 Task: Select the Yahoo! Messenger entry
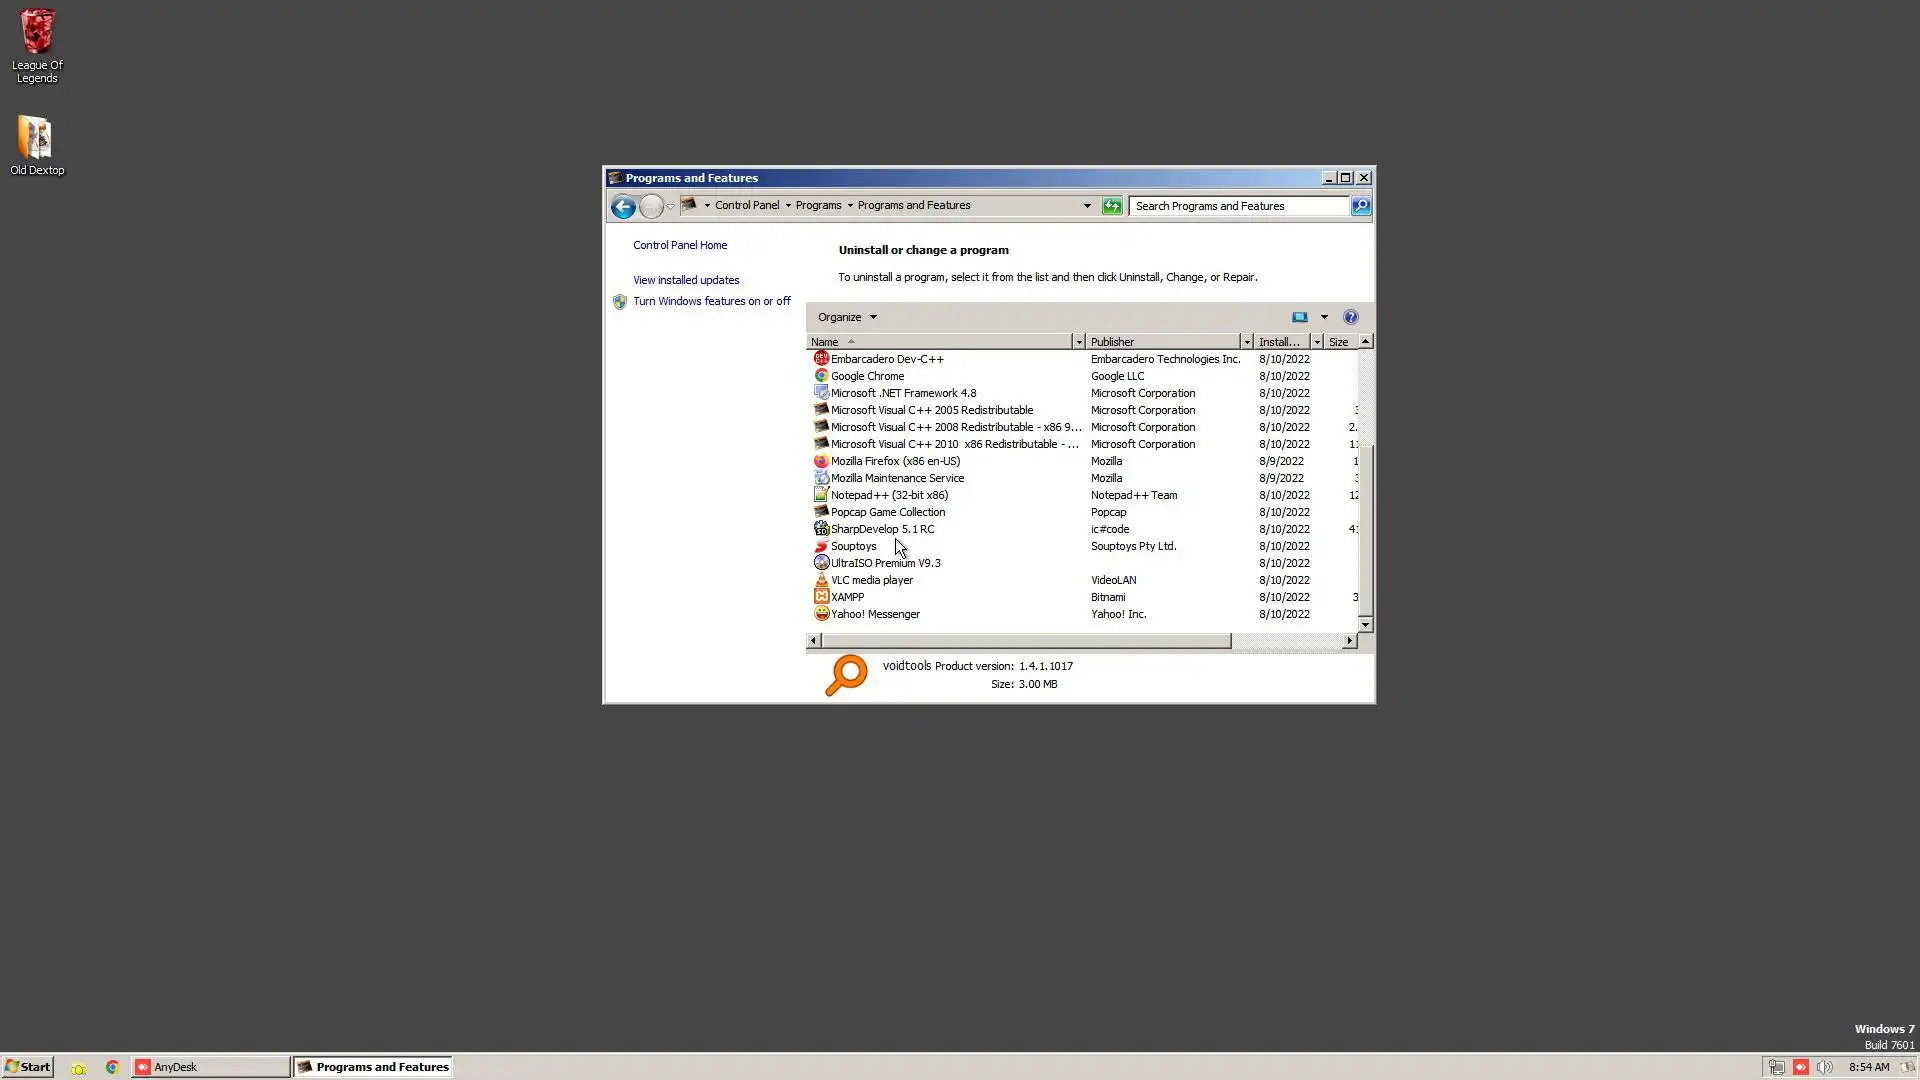coord(875,614)
